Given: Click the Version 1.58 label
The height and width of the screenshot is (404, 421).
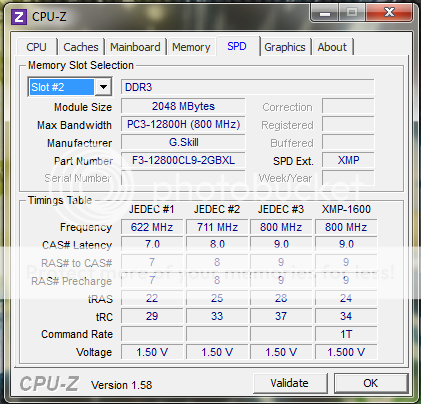Looking at the screenshot, I should pyautogui.click(x=122, y=385).
